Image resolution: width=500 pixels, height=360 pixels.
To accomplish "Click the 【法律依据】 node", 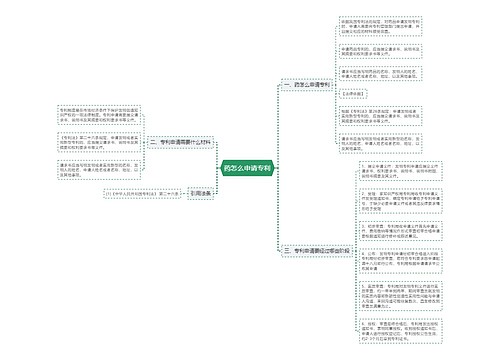I will click(353, 94).
